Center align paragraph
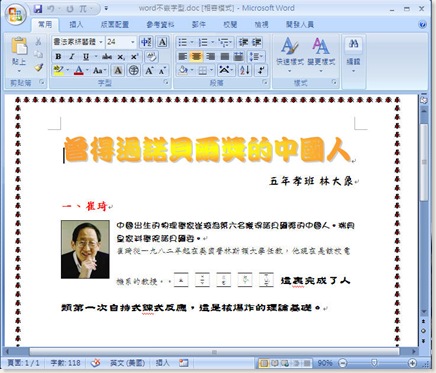This screenshot has height=373, width=436. [196, 57]
